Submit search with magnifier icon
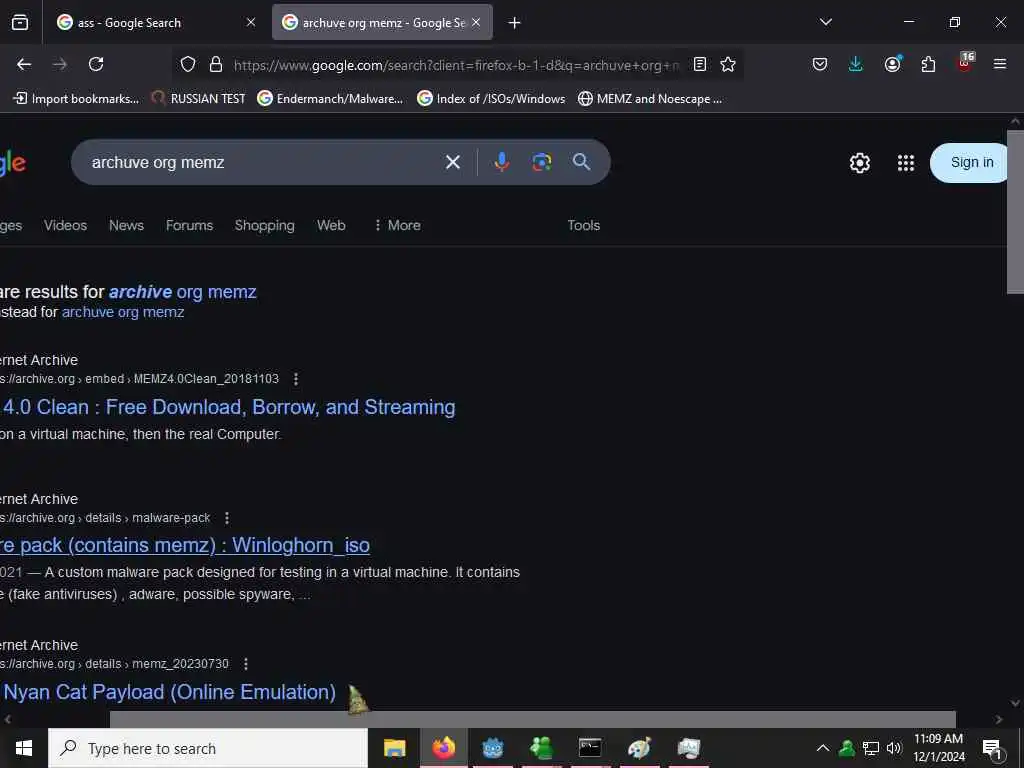Image resolution: width=1024 pixels, height=768 pixels. [581, 162]
